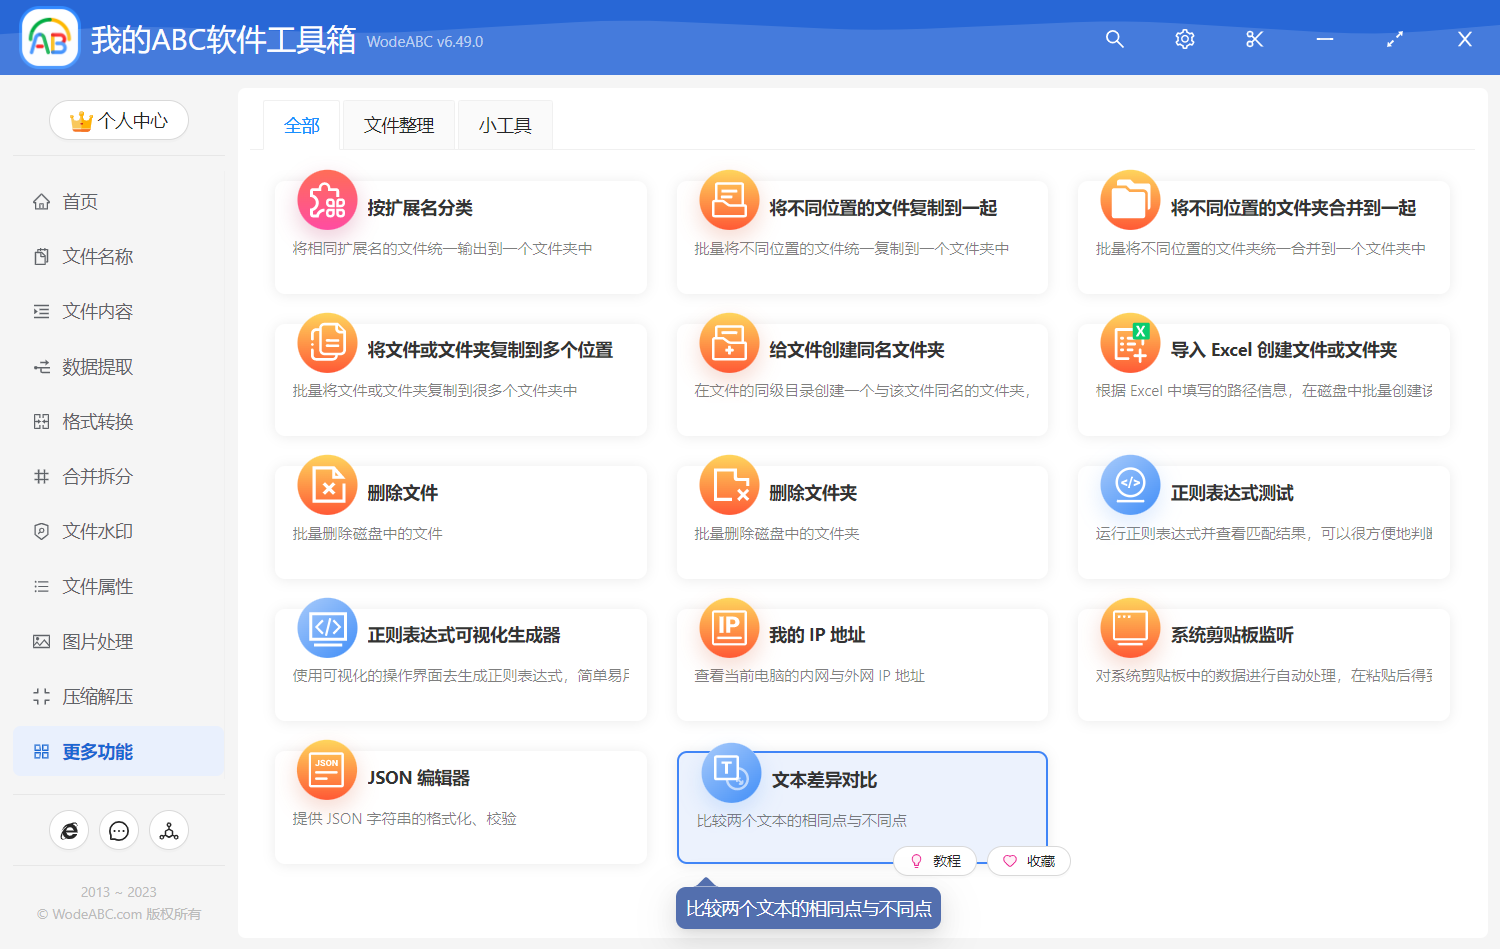Image resolution: width=1500 pixels, height=949 pixels.
Task: Open the JSON 编辑器 tool icon
Action: (x=327, y=770)
